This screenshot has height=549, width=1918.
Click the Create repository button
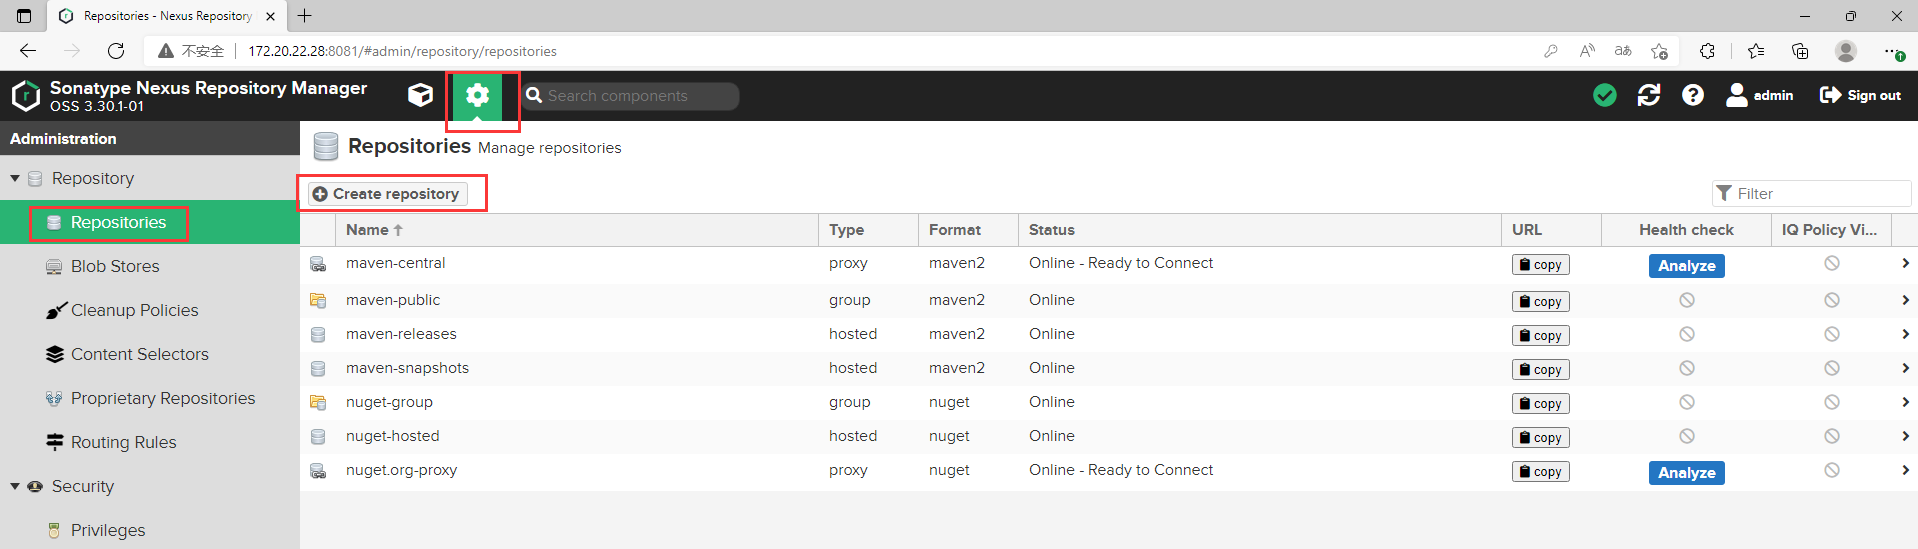click(x=387, y=194)
